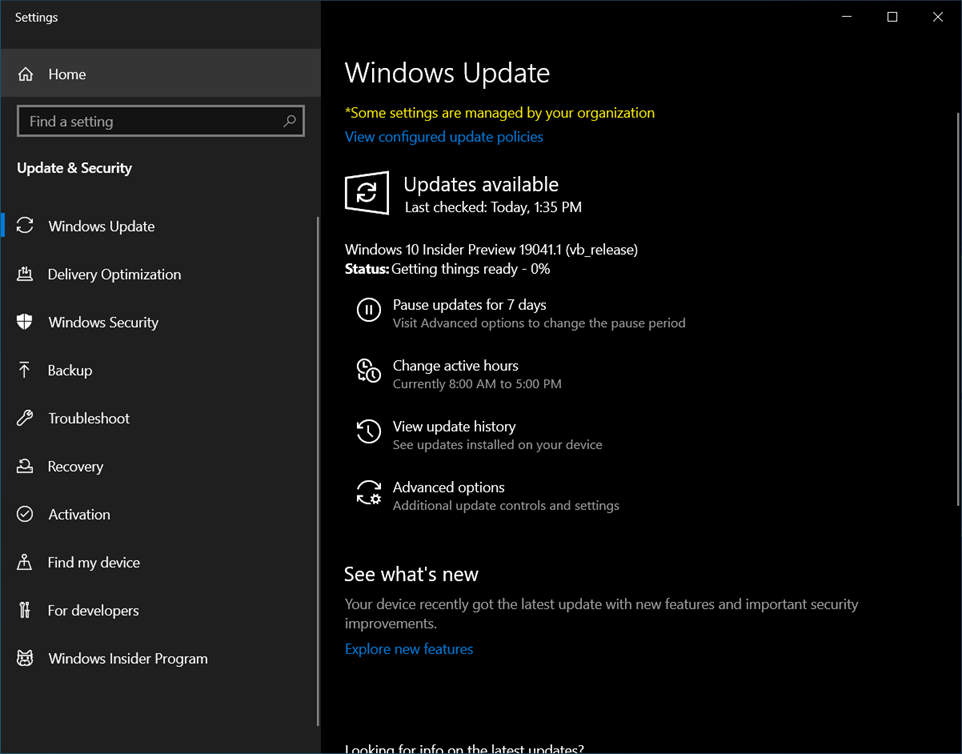Image resolution: width=962 pixels, height=754 pixels.
Task: Click 'See what's new' heading
Action: click(411, 574)
